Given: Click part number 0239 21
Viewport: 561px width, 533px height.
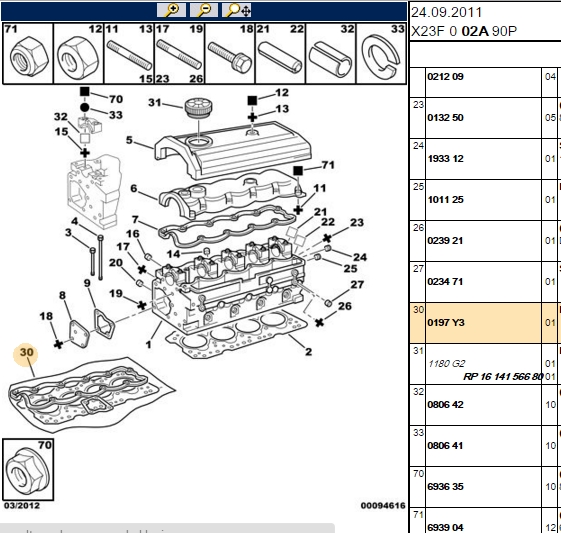Looking at the screenshot, I should [x=445, y=240].
